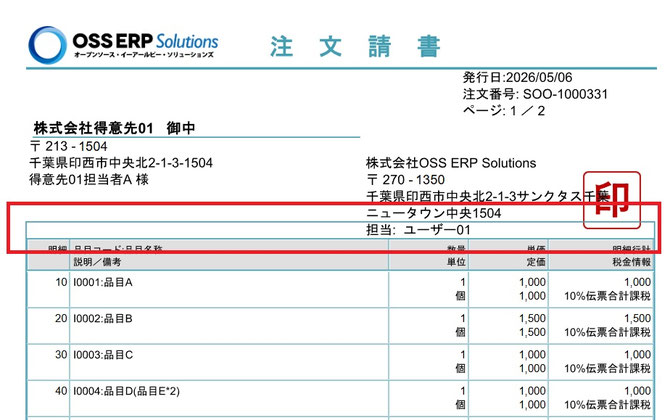The image size is (670, 420).
Task: Select the document title 注文請書
Action: 355,46
